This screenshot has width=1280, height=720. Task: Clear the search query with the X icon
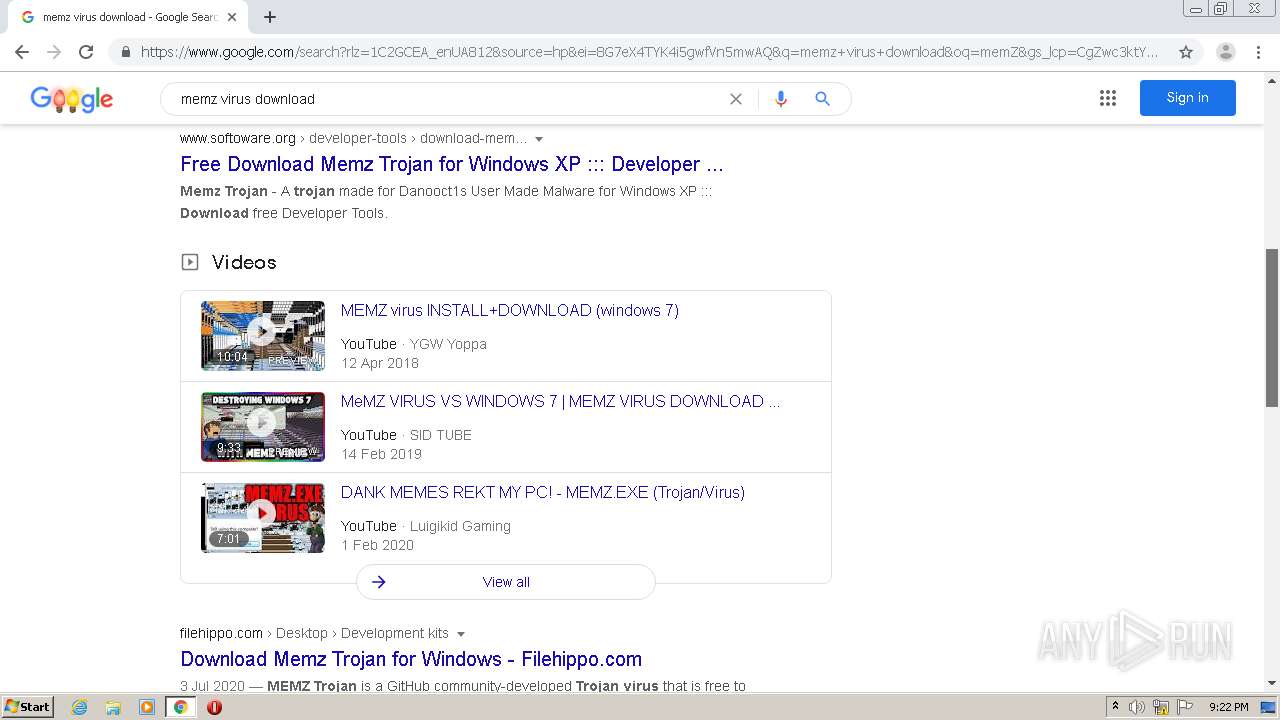736,99
